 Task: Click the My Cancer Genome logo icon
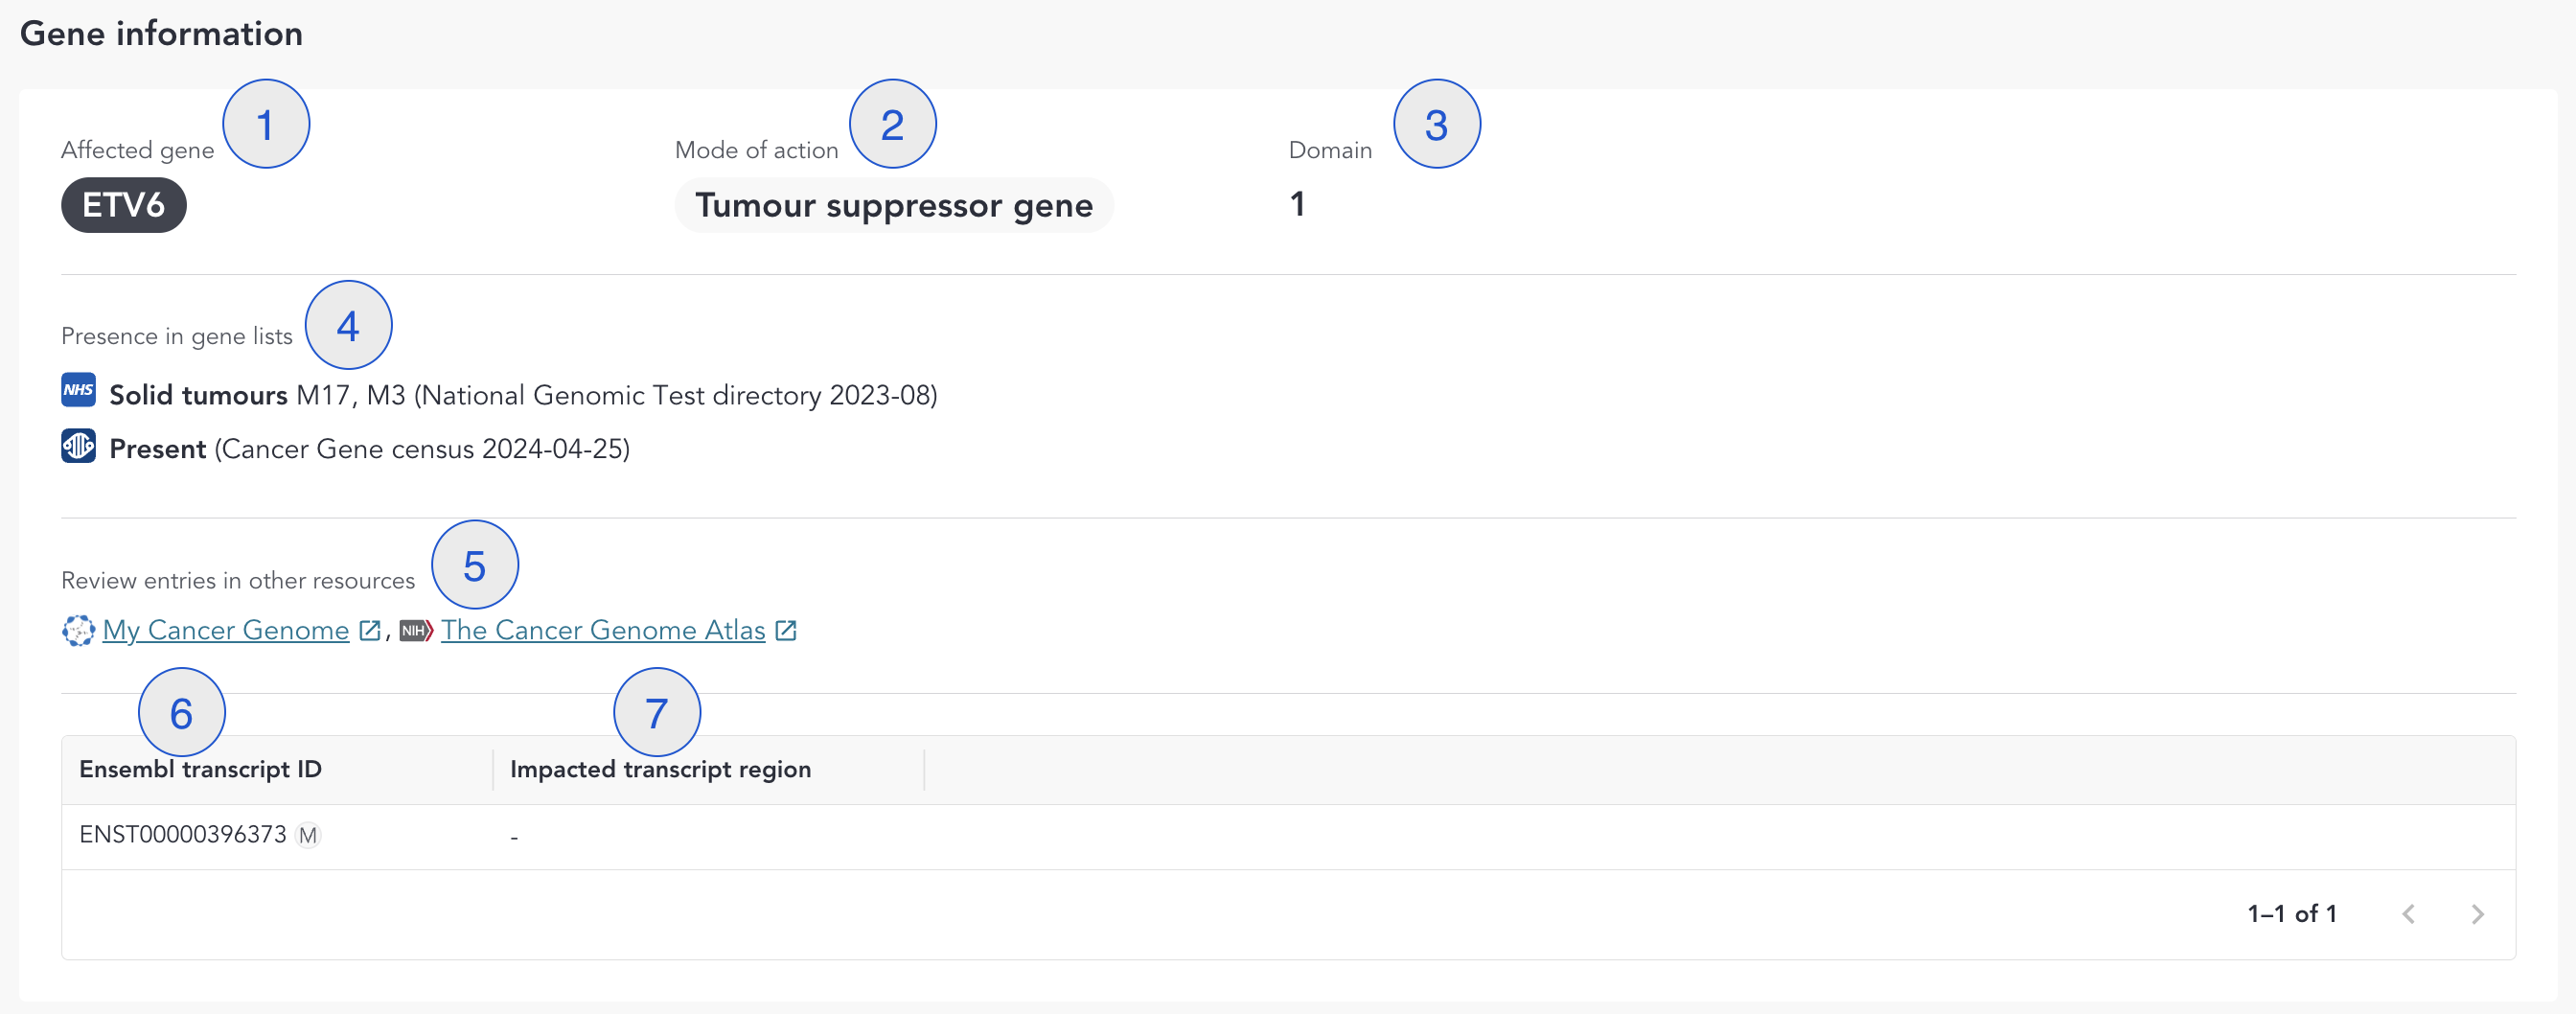point(78,630)
